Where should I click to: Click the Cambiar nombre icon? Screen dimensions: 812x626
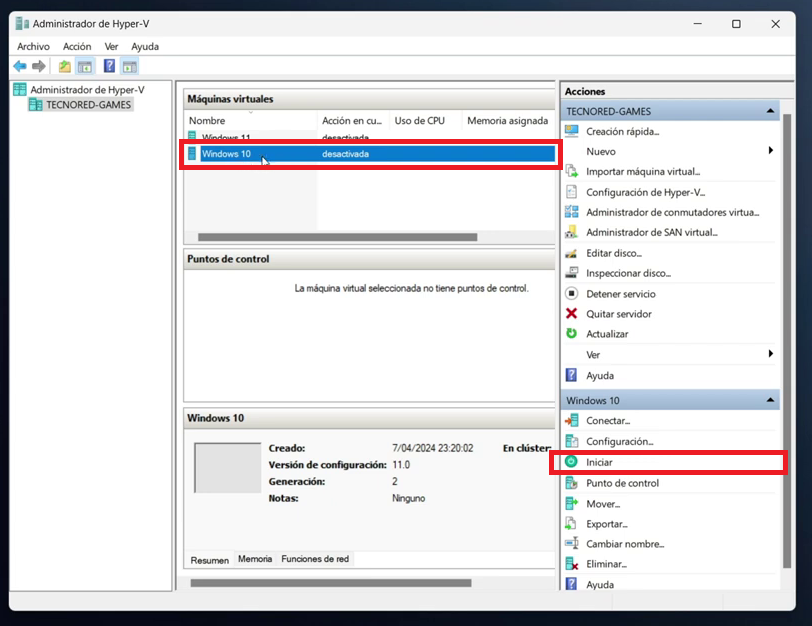click(572, 543)
